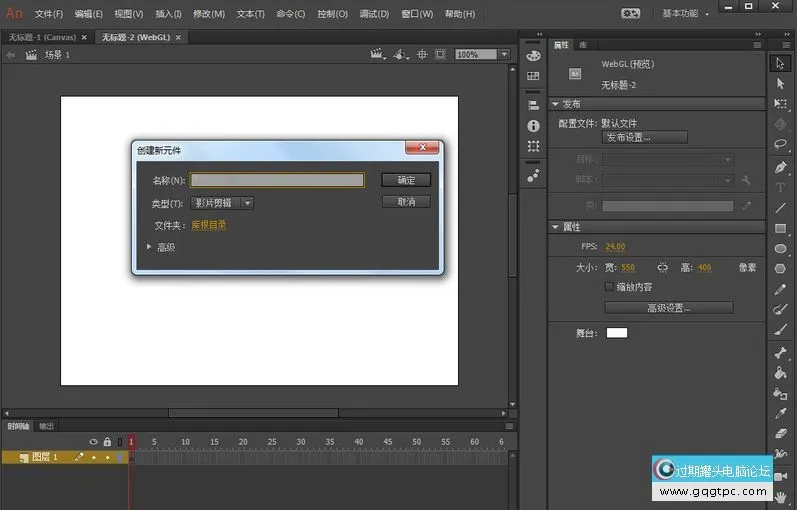Activate the Lasso tool
797x510 pixels.
[781, 145]
